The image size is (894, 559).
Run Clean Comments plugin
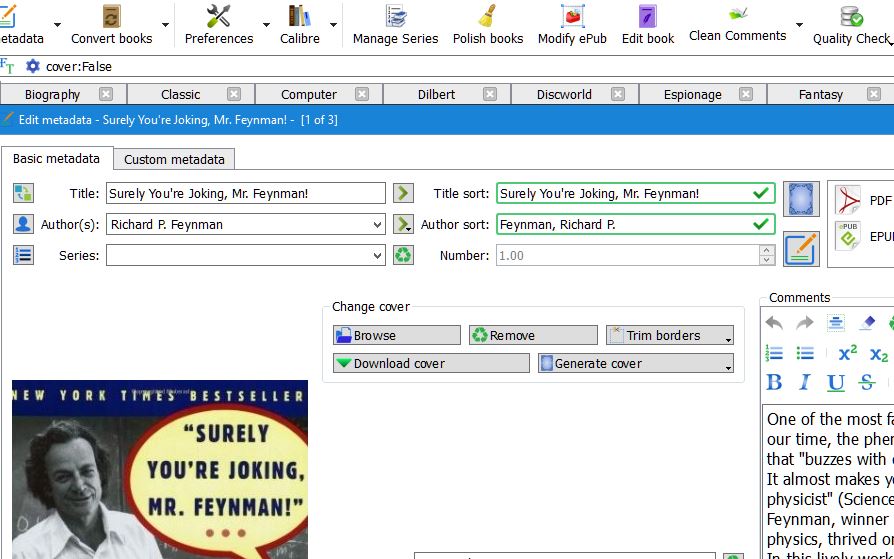pyautogui.click(x=737, y=25)
